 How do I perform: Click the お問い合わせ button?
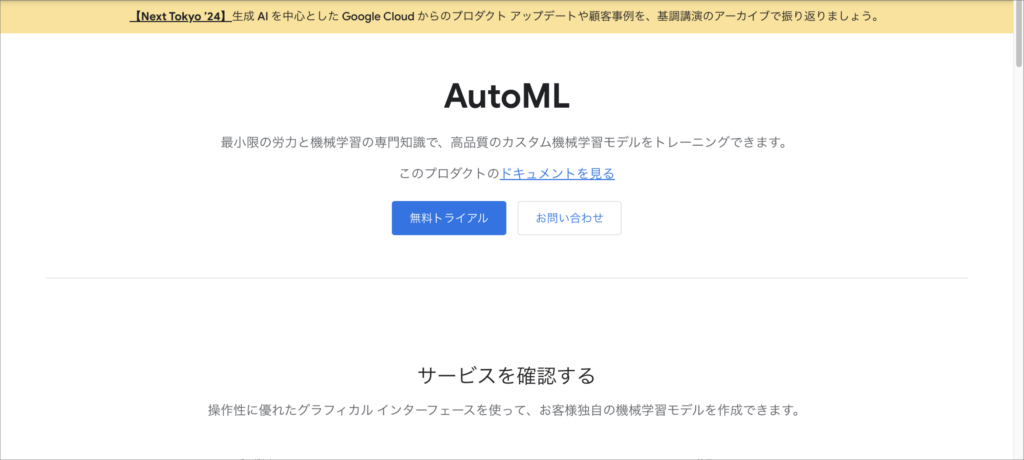click(569, 218)
